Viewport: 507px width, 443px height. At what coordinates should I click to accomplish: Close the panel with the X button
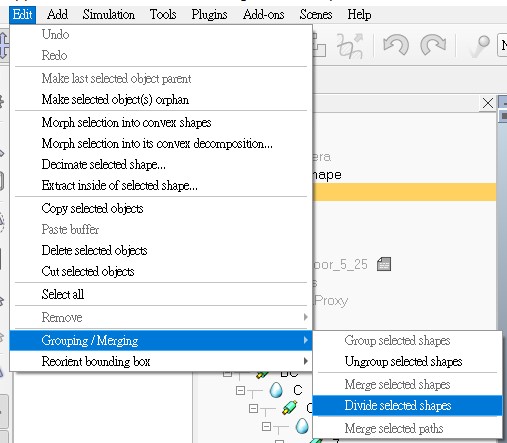coord(488,103)
